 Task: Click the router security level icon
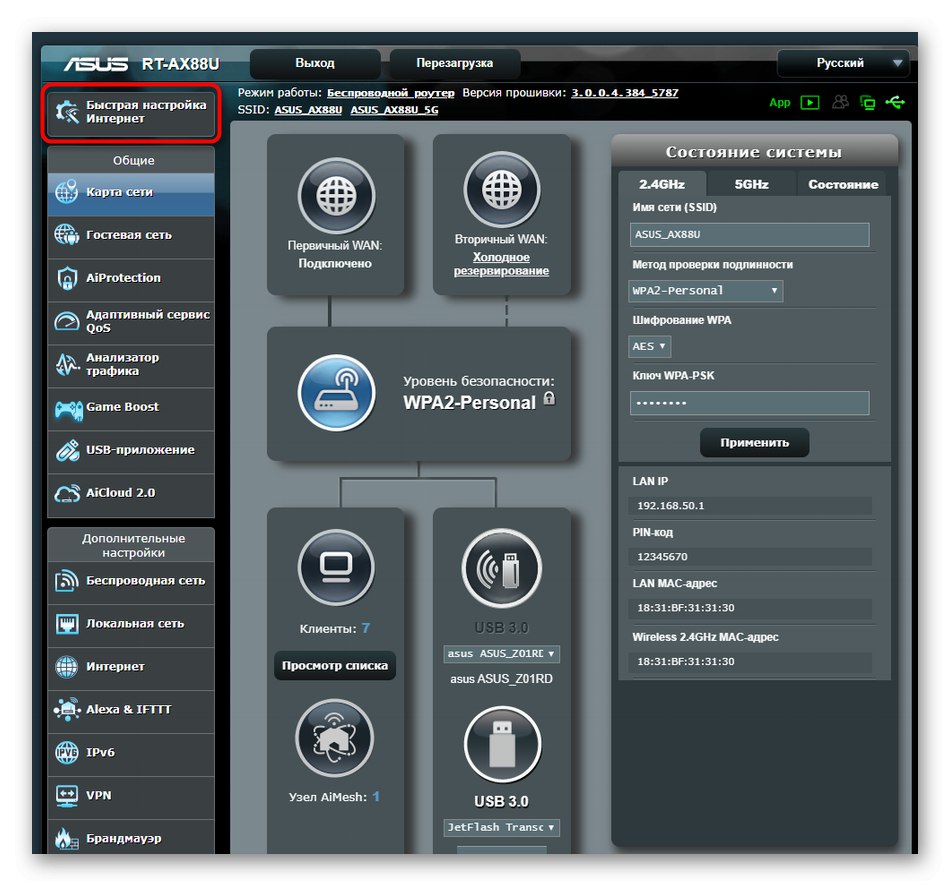click(x=336, y=393)
